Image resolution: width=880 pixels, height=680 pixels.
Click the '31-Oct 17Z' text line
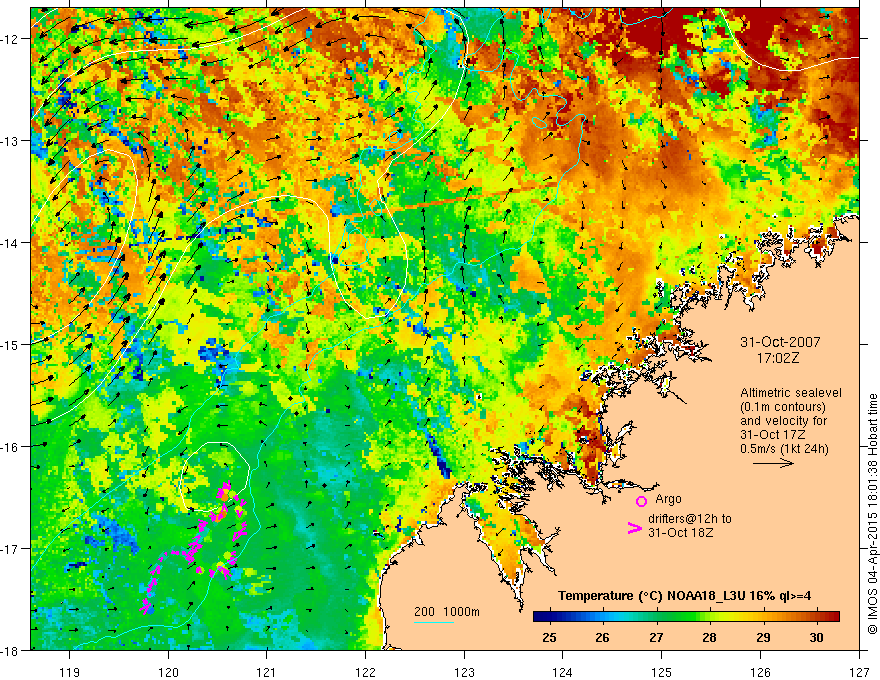[x=773, y=435]
